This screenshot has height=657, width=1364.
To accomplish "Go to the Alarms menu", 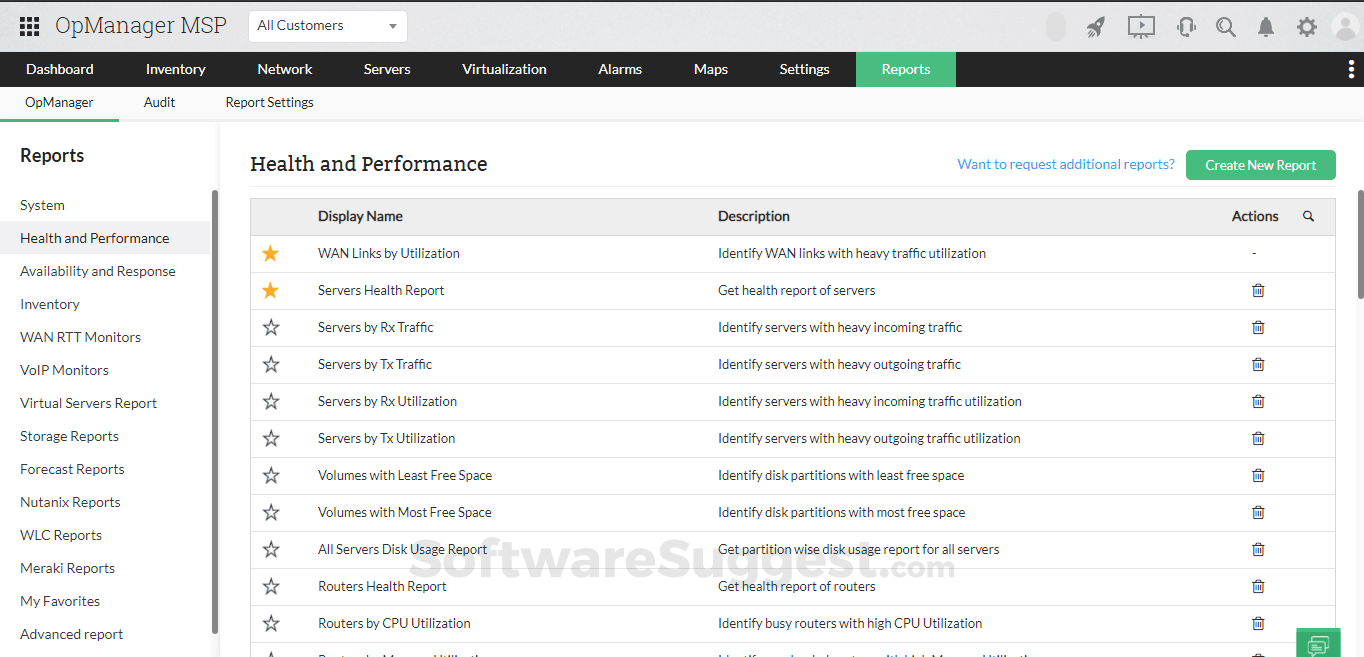I will (619, 69).
